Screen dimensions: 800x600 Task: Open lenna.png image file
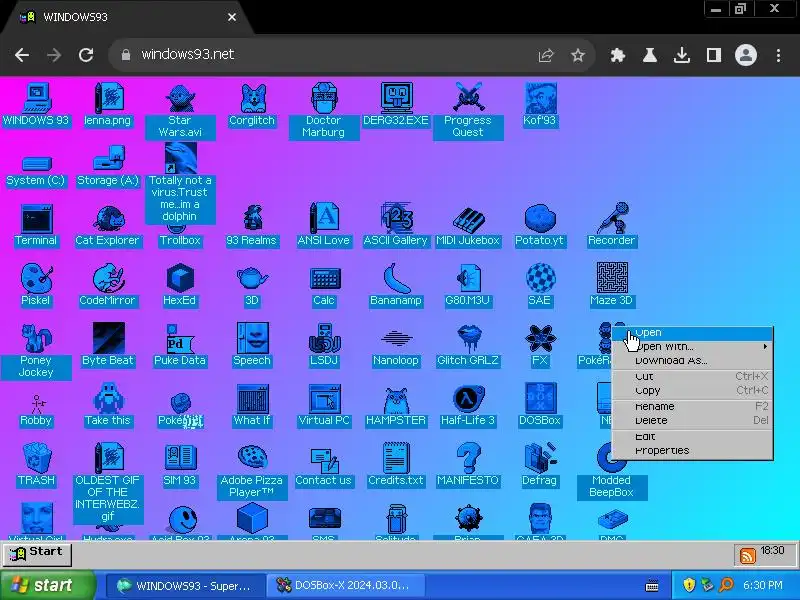pyautogui.click(x=108, y=98)
